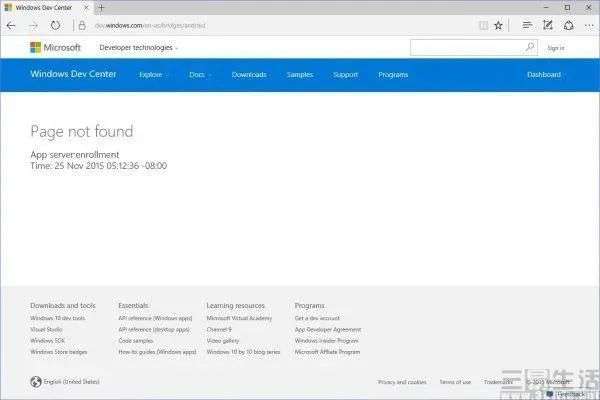Expand Developer technologies dropdown
The height and width of the screenshot is (400, 600).
click(139, 47)
